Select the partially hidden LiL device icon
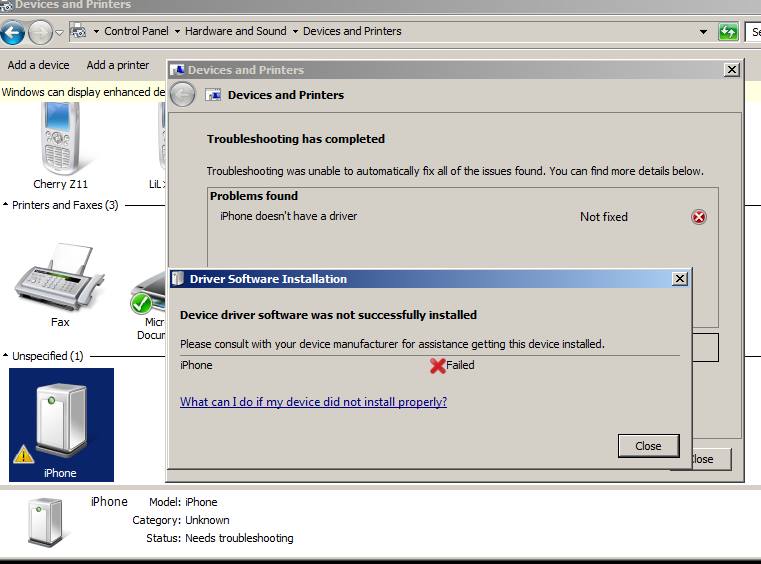The height and width of the screenshot is (564, 761). tap(158, 146)
